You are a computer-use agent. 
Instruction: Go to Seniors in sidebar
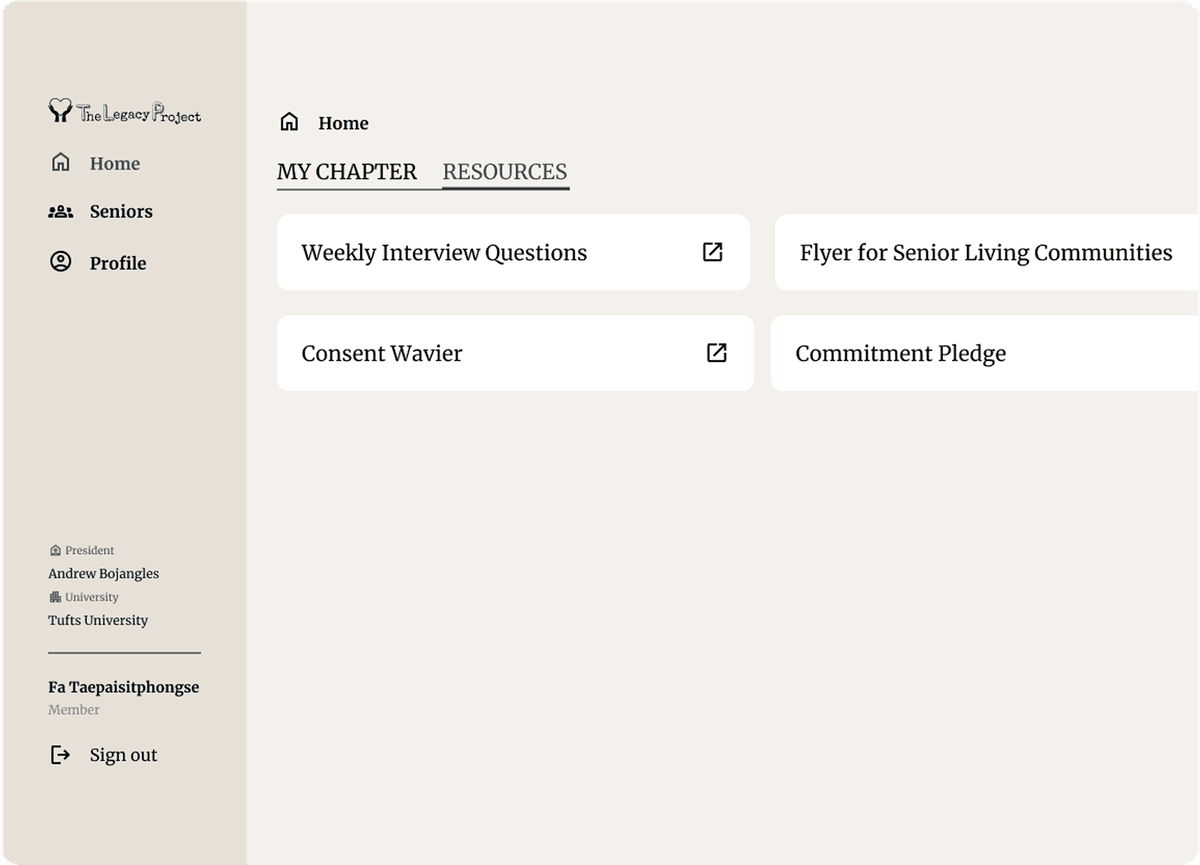click(x=121, y=211)
